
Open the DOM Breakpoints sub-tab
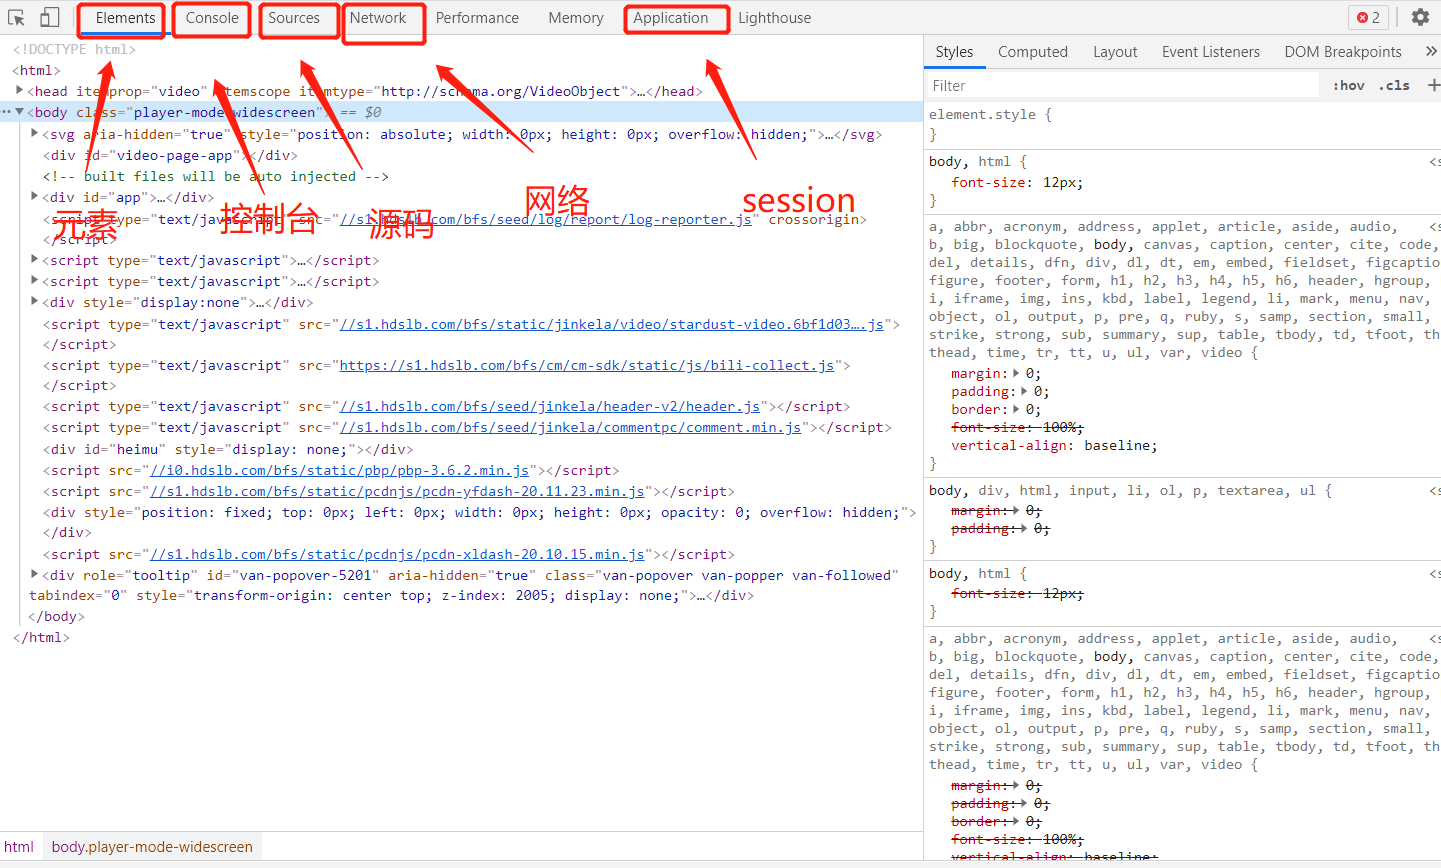click(1343, 52)
